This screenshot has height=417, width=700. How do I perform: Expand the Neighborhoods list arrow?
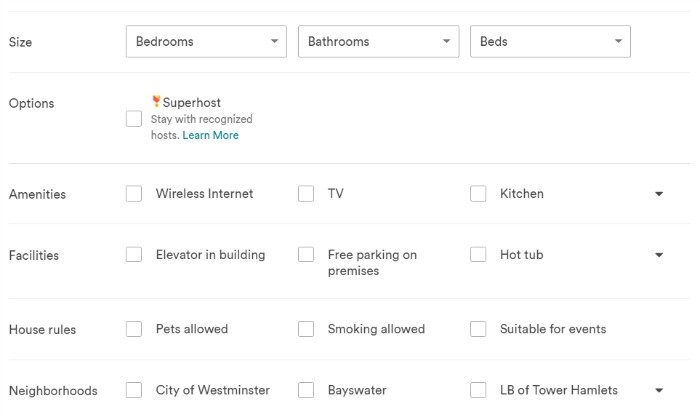(659, 390)
